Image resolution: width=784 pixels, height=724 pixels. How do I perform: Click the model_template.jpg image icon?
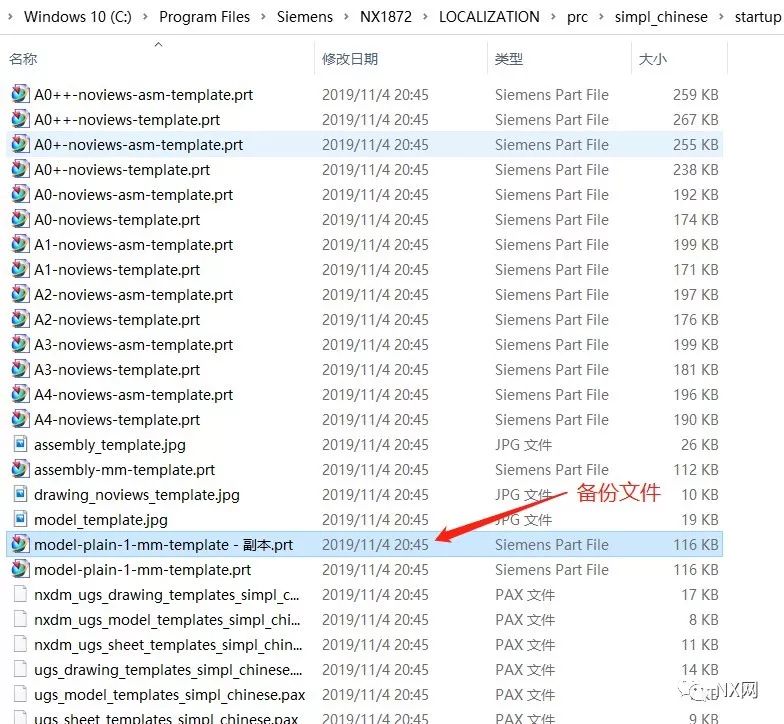pyautogui.click(x=20, y=518)
